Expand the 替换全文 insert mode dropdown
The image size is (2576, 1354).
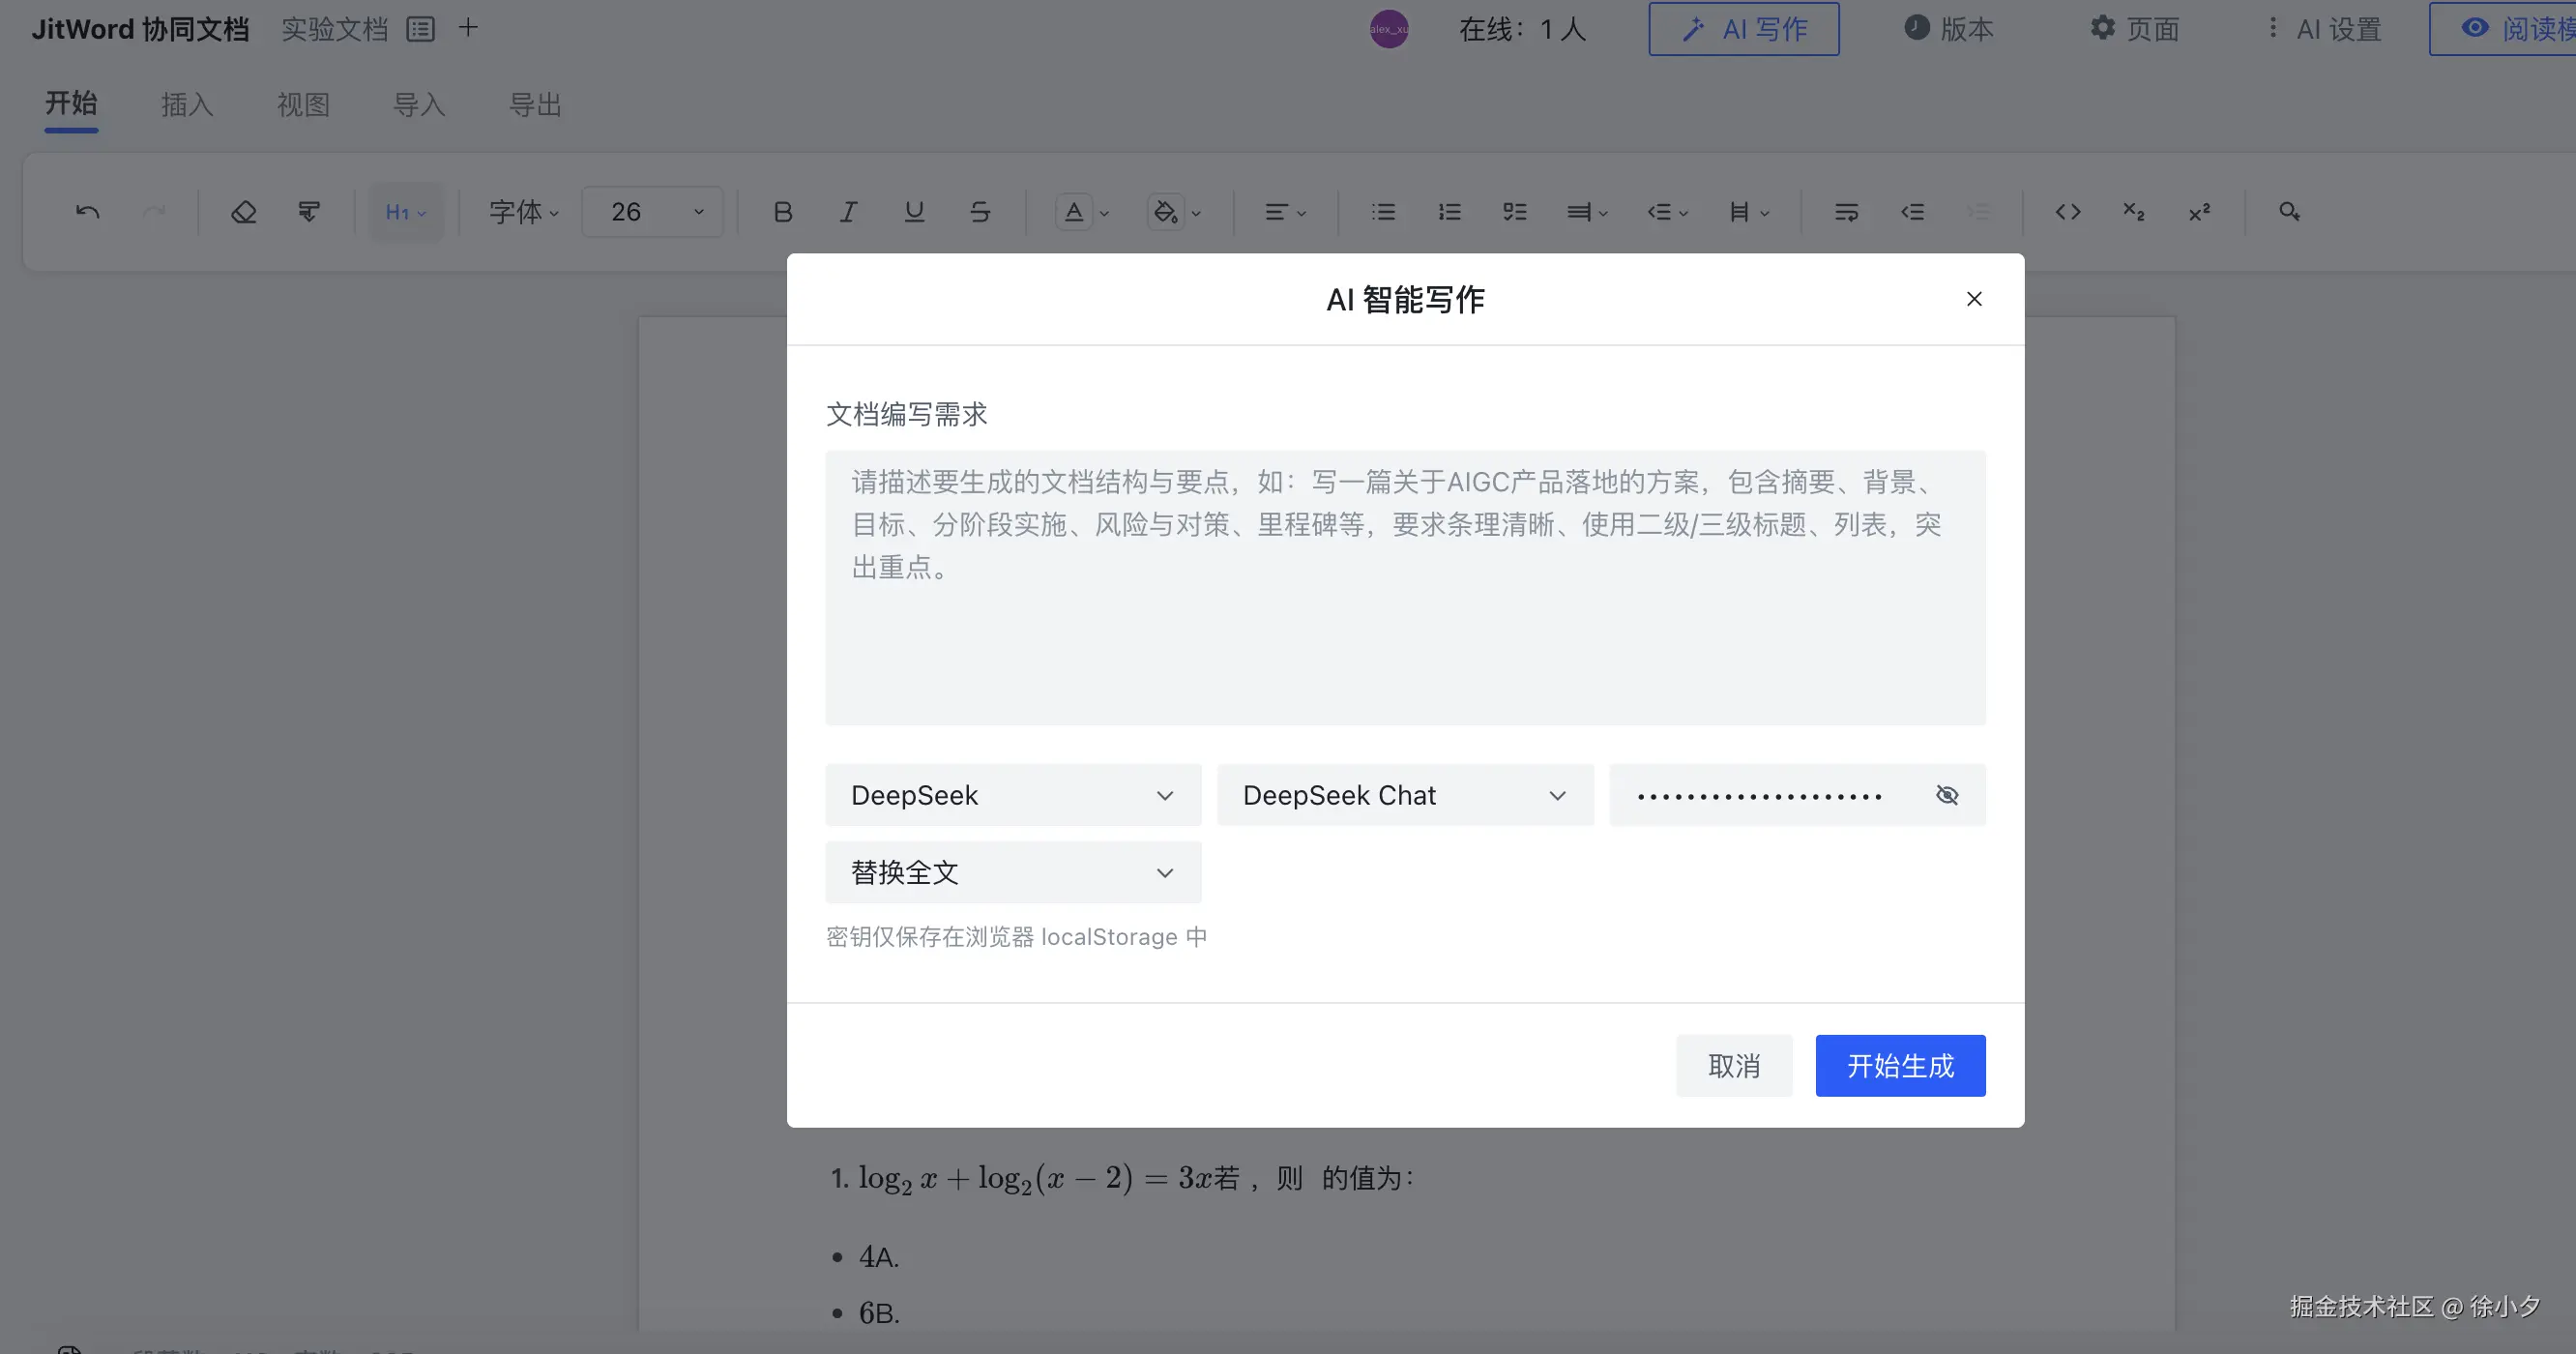(1012, 872)
